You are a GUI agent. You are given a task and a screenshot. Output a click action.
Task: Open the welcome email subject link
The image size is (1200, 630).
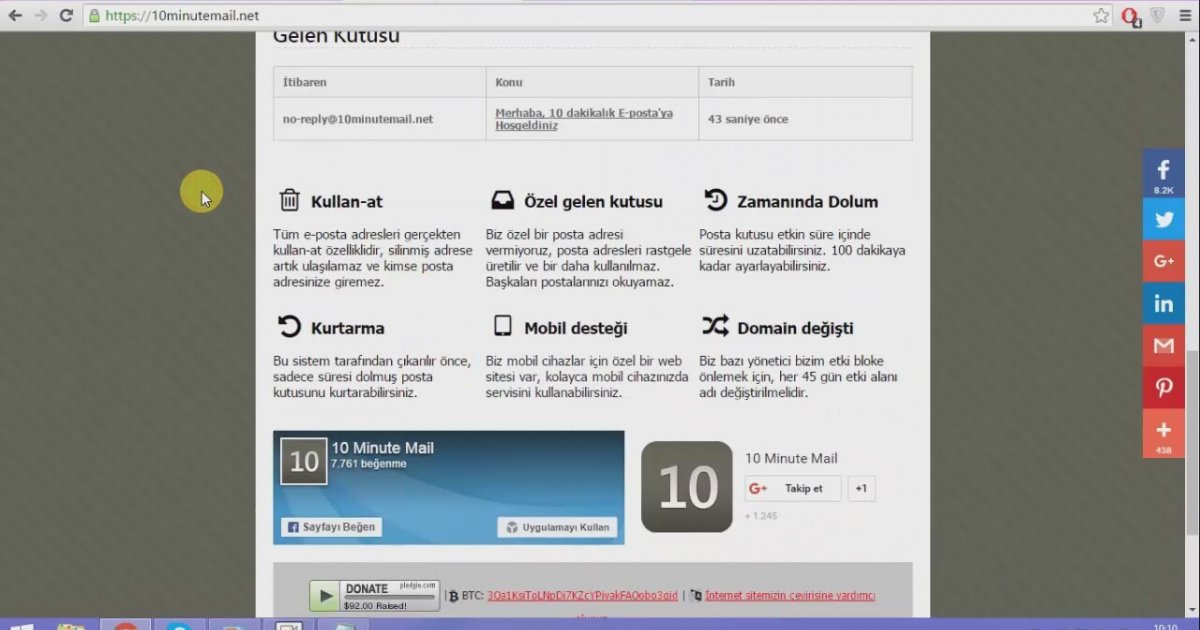click(584, 119)
